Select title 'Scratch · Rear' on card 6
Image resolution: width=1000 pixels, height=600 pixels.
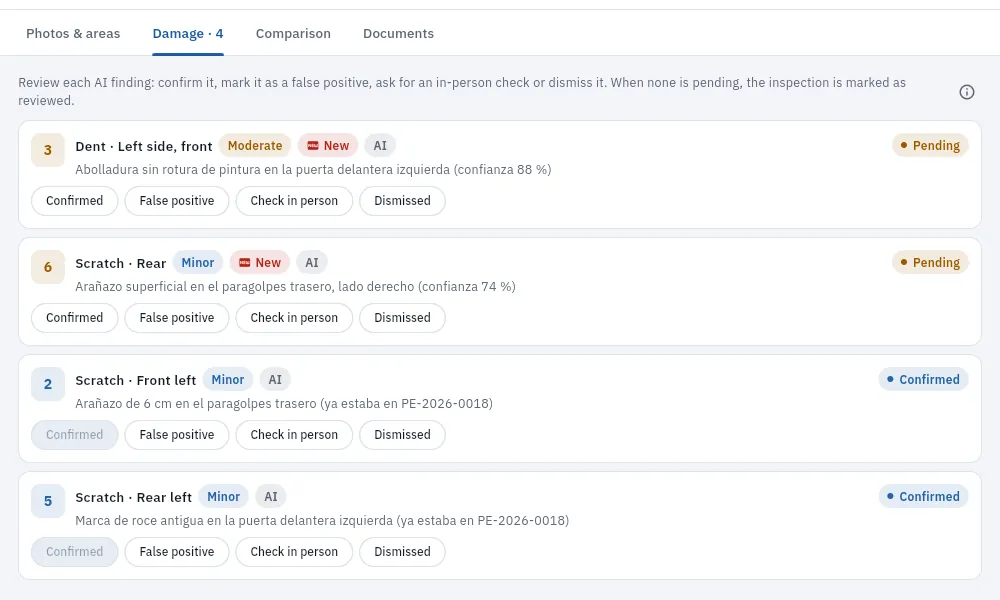(x=121, y=263)
